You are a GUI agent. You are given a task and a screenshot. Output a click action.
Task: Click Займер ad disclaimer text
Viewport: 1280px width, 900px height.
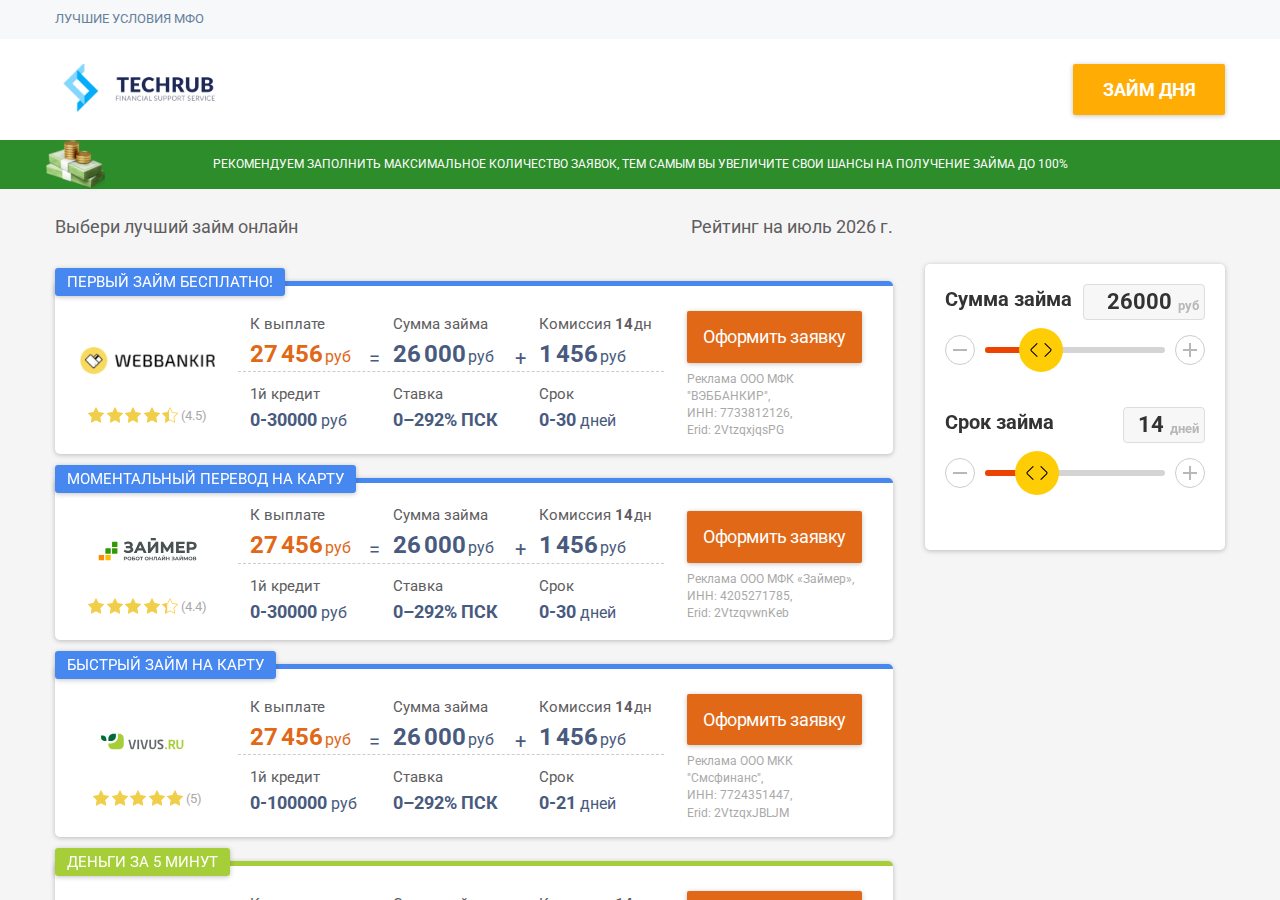coord(771,596)
